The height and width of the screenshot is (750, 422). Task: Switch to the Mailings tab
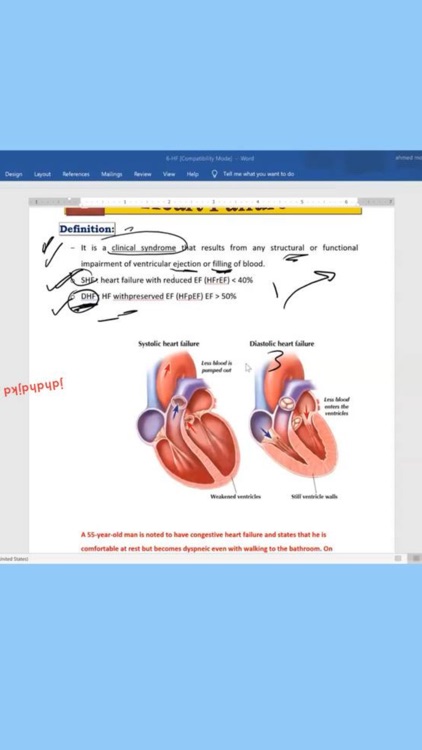(111, 174)
